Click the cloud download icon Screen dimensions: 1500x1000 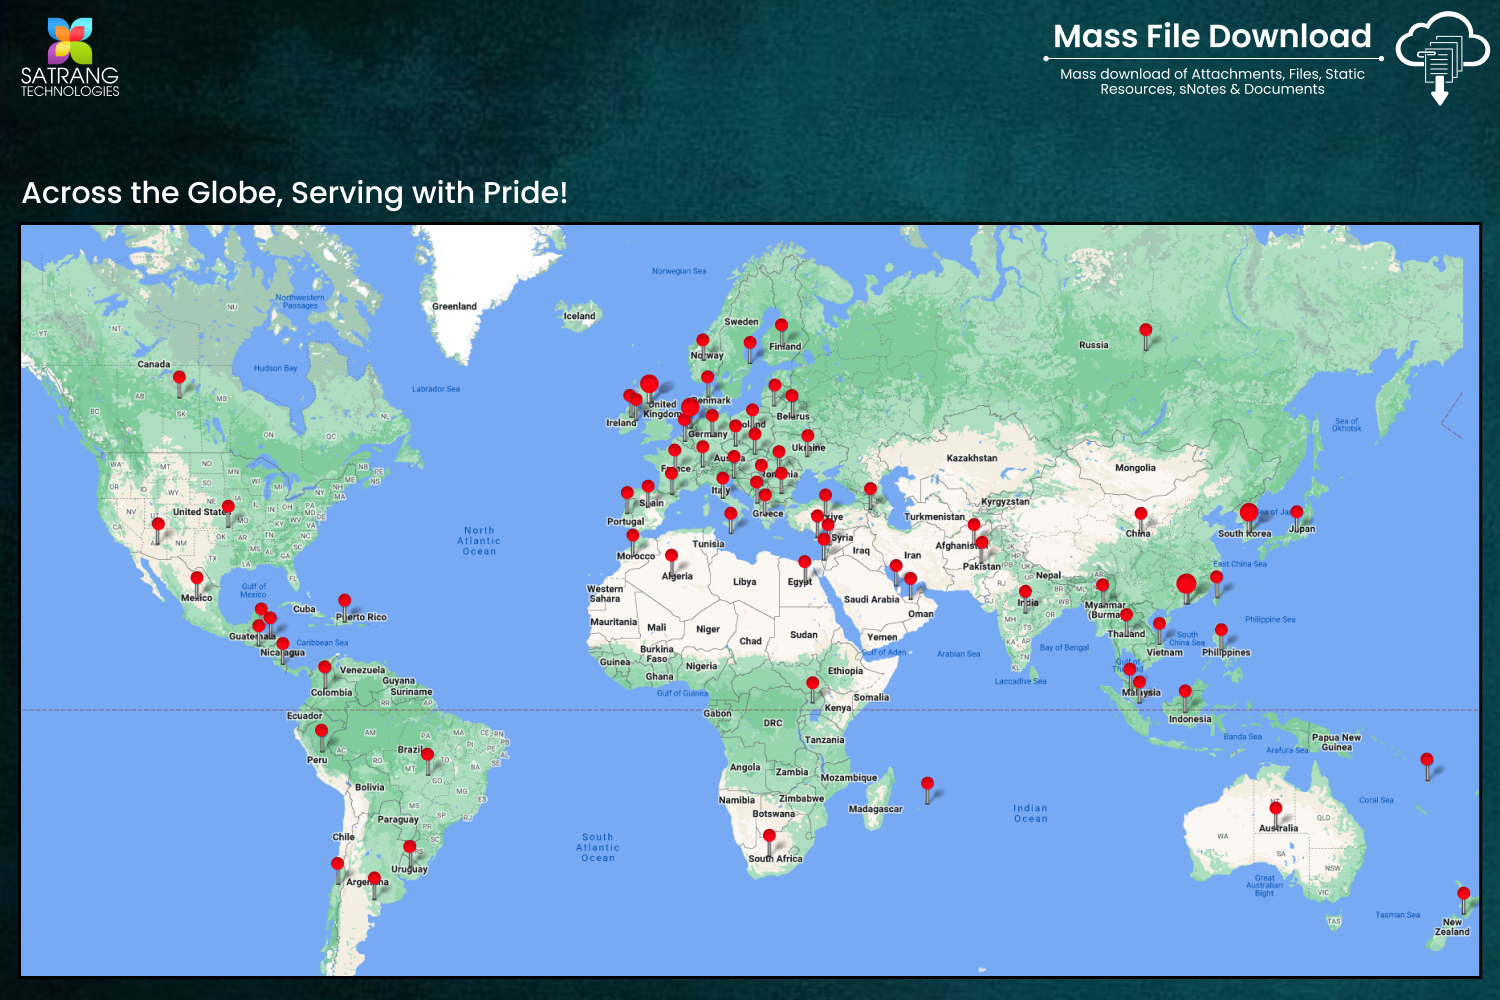tap(1441, 58)
